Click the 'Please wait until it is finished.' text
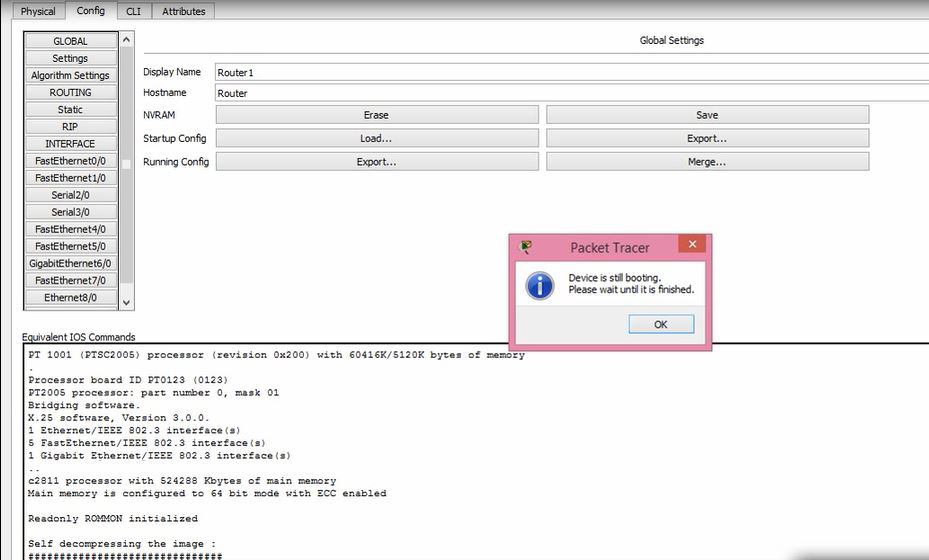 pyautogui.click(x=631, y=289)
